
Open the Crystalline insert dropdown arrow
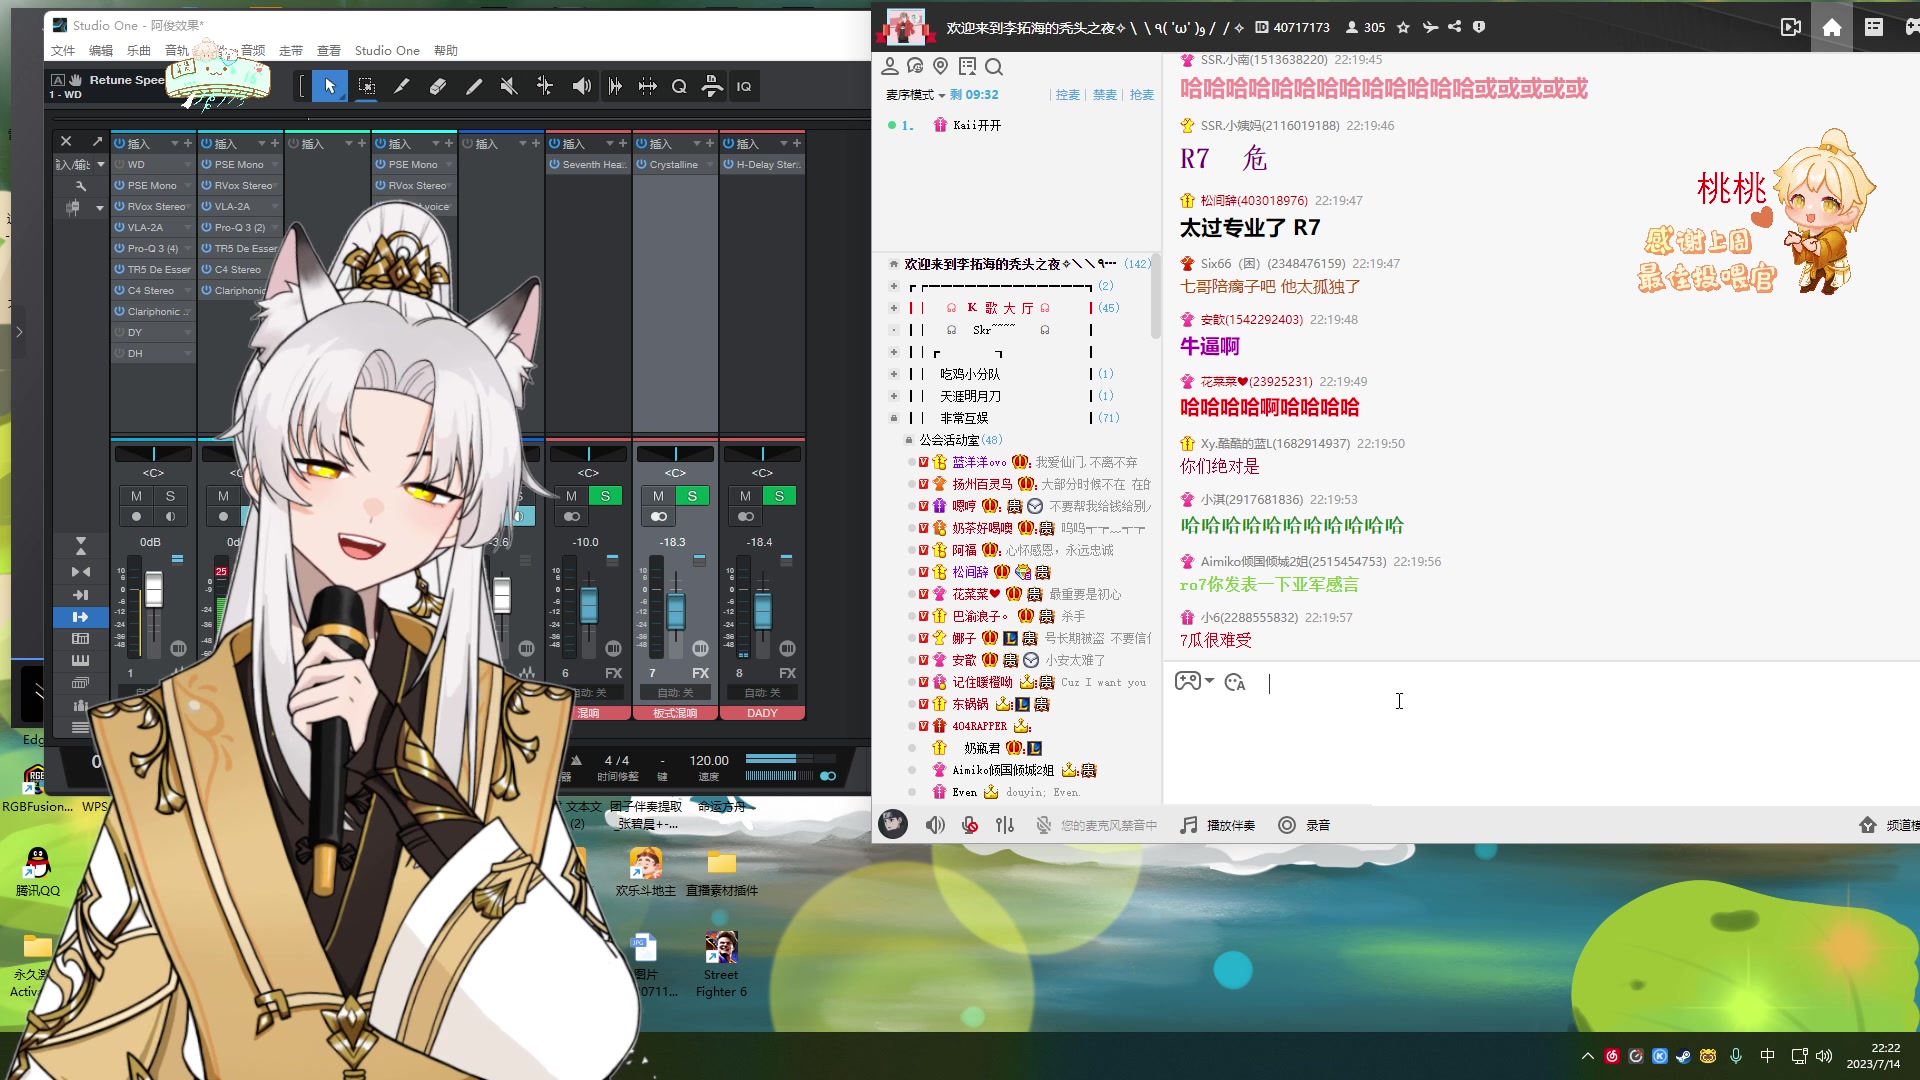709,165
